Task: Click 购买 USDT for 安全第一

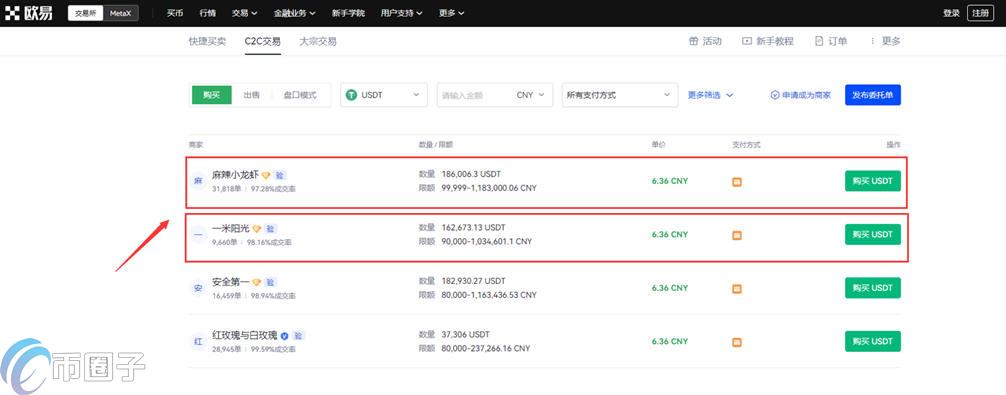Action: click(x=873, y=288)
